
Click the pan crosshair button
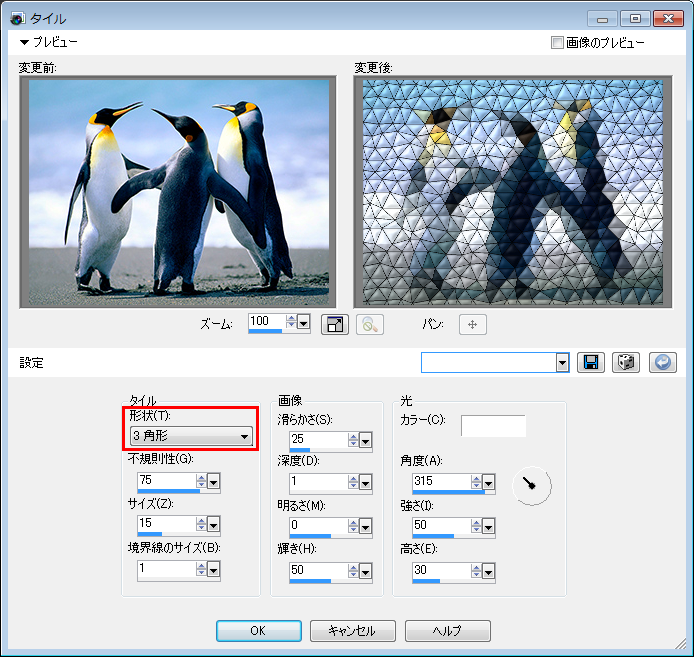[x=473, y=325]
